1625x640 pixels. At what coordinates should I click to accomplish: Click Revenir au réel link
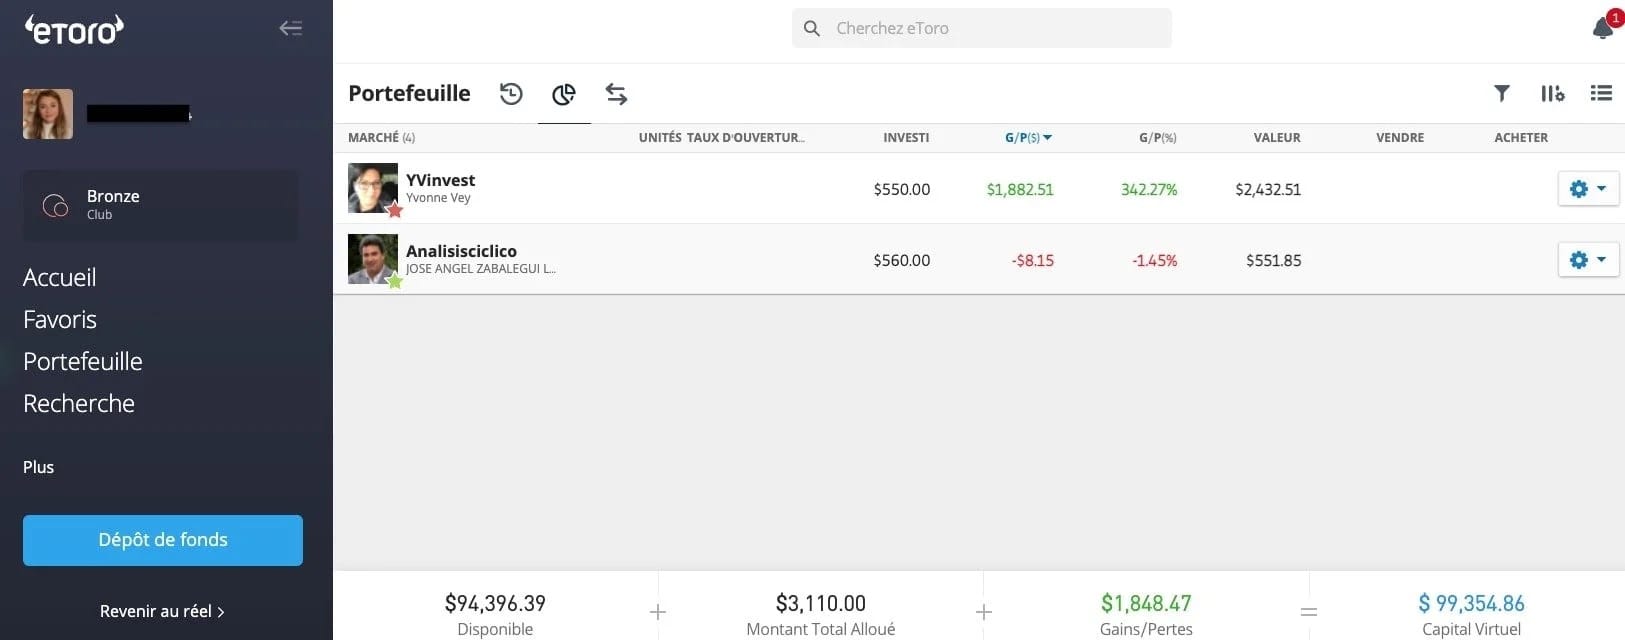pyautogui.click(x=162, y=611)
